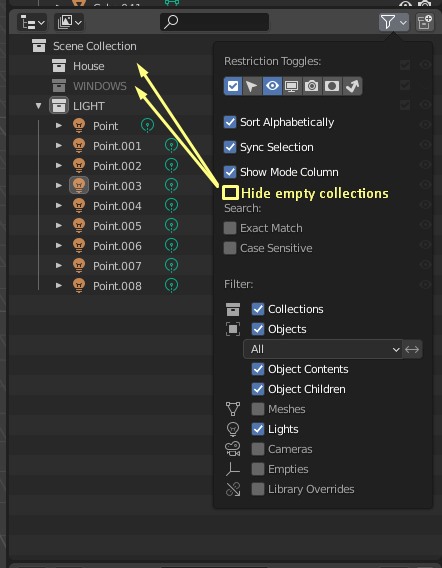This screenshot has width=442, height=568.
Task: Uncheck Show Mode Column
Action: coord(230,172)
